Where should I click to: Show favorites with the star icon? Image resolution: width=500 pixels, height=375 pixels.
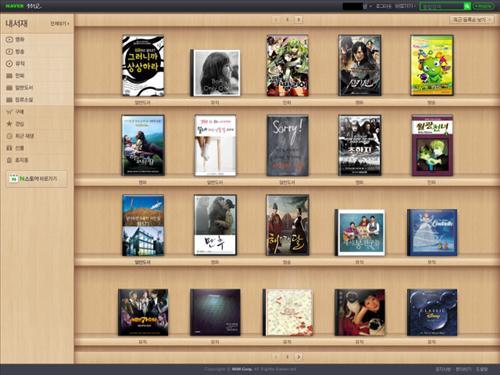(x=9, y=124)
